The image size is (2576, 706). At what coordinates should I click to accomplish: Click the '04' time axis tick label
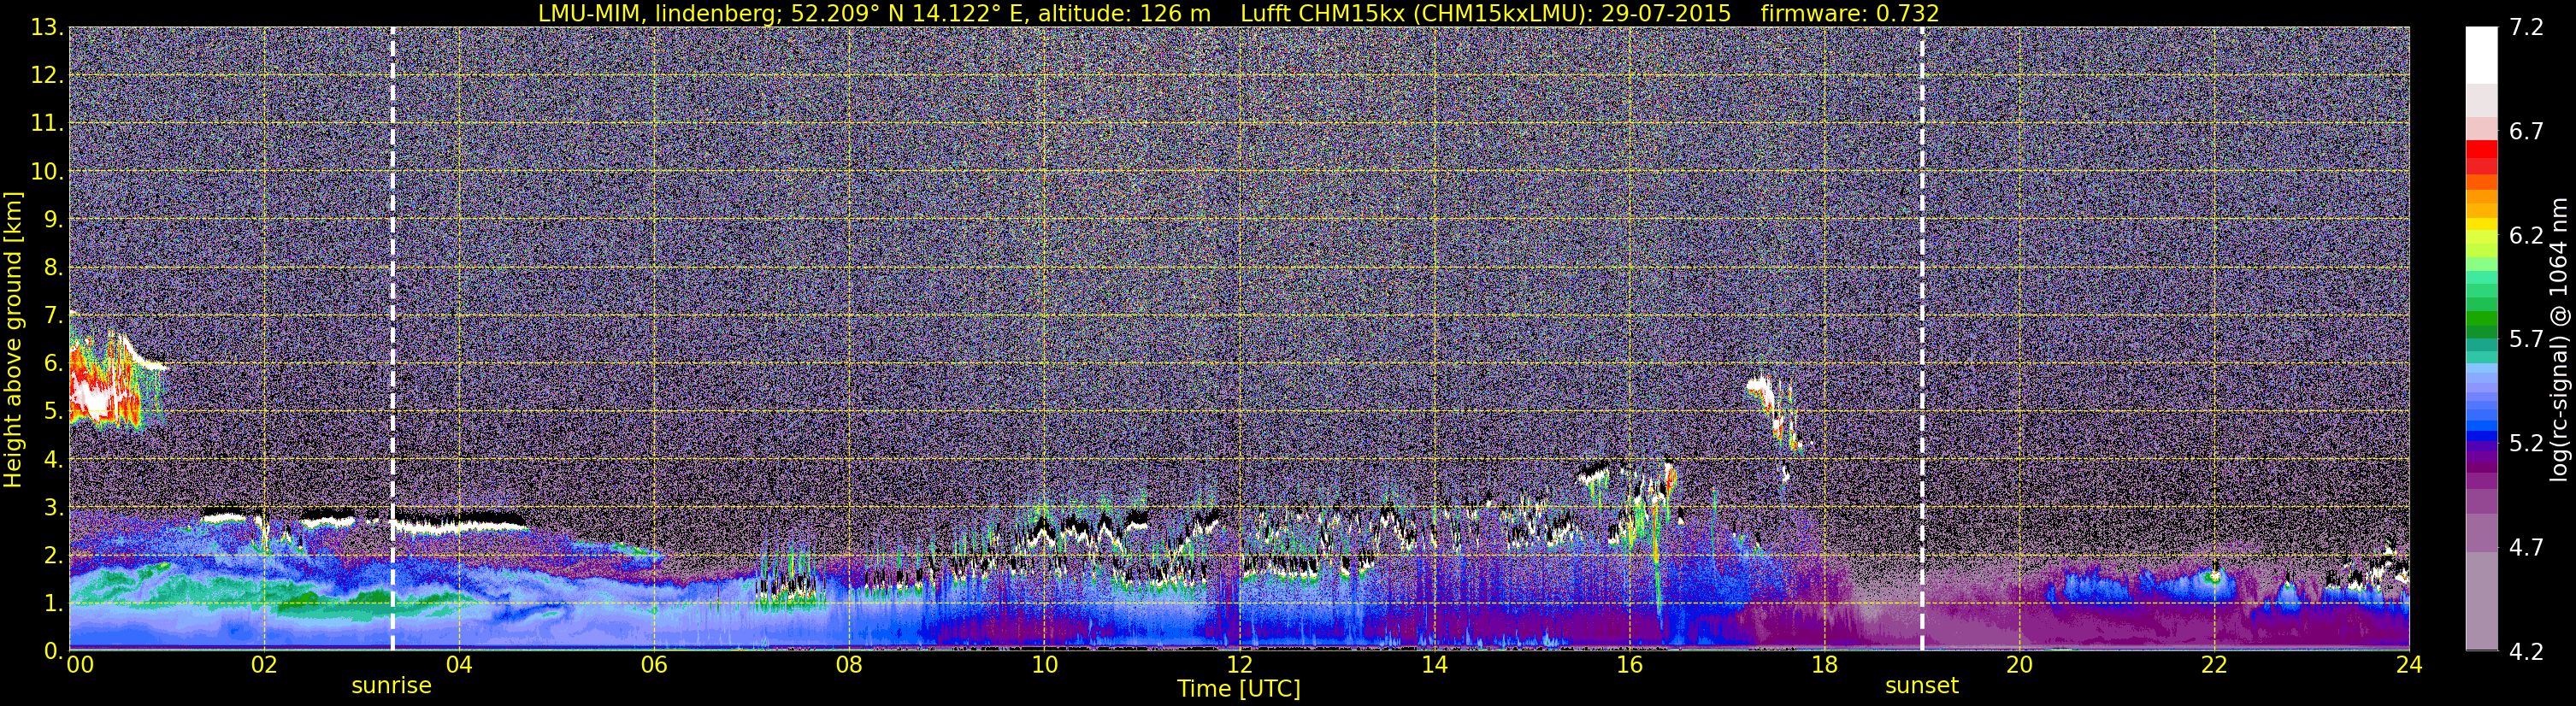point(459,666)
